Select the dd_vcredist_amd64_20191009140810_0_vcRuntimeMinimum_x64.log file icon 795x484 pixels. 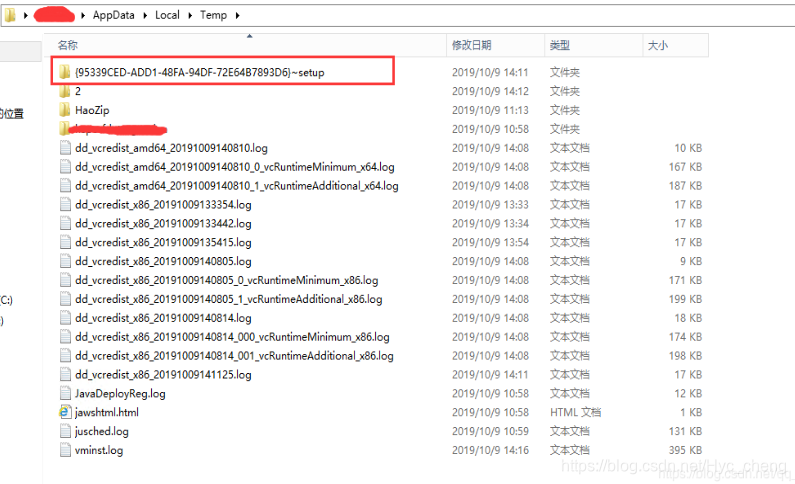65,167
